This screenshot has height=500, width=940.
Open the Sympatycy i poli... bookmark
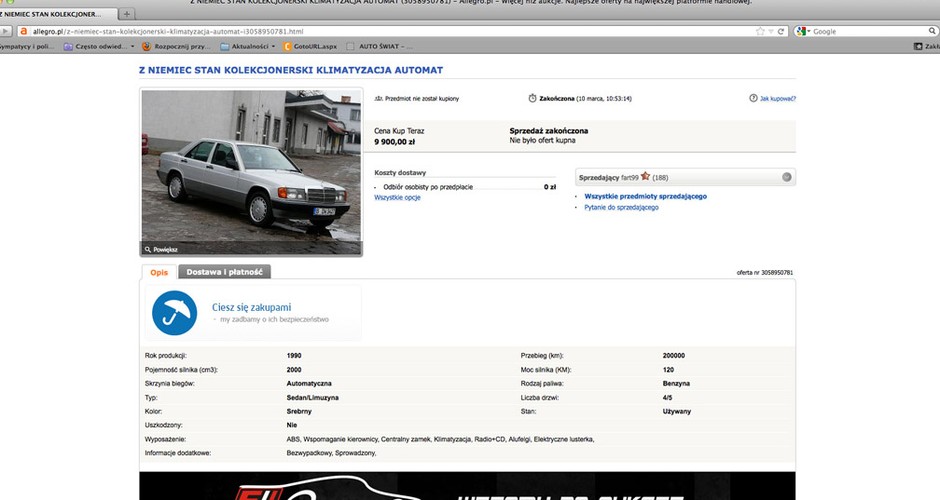pyautogui.click(x=27, y=46)
